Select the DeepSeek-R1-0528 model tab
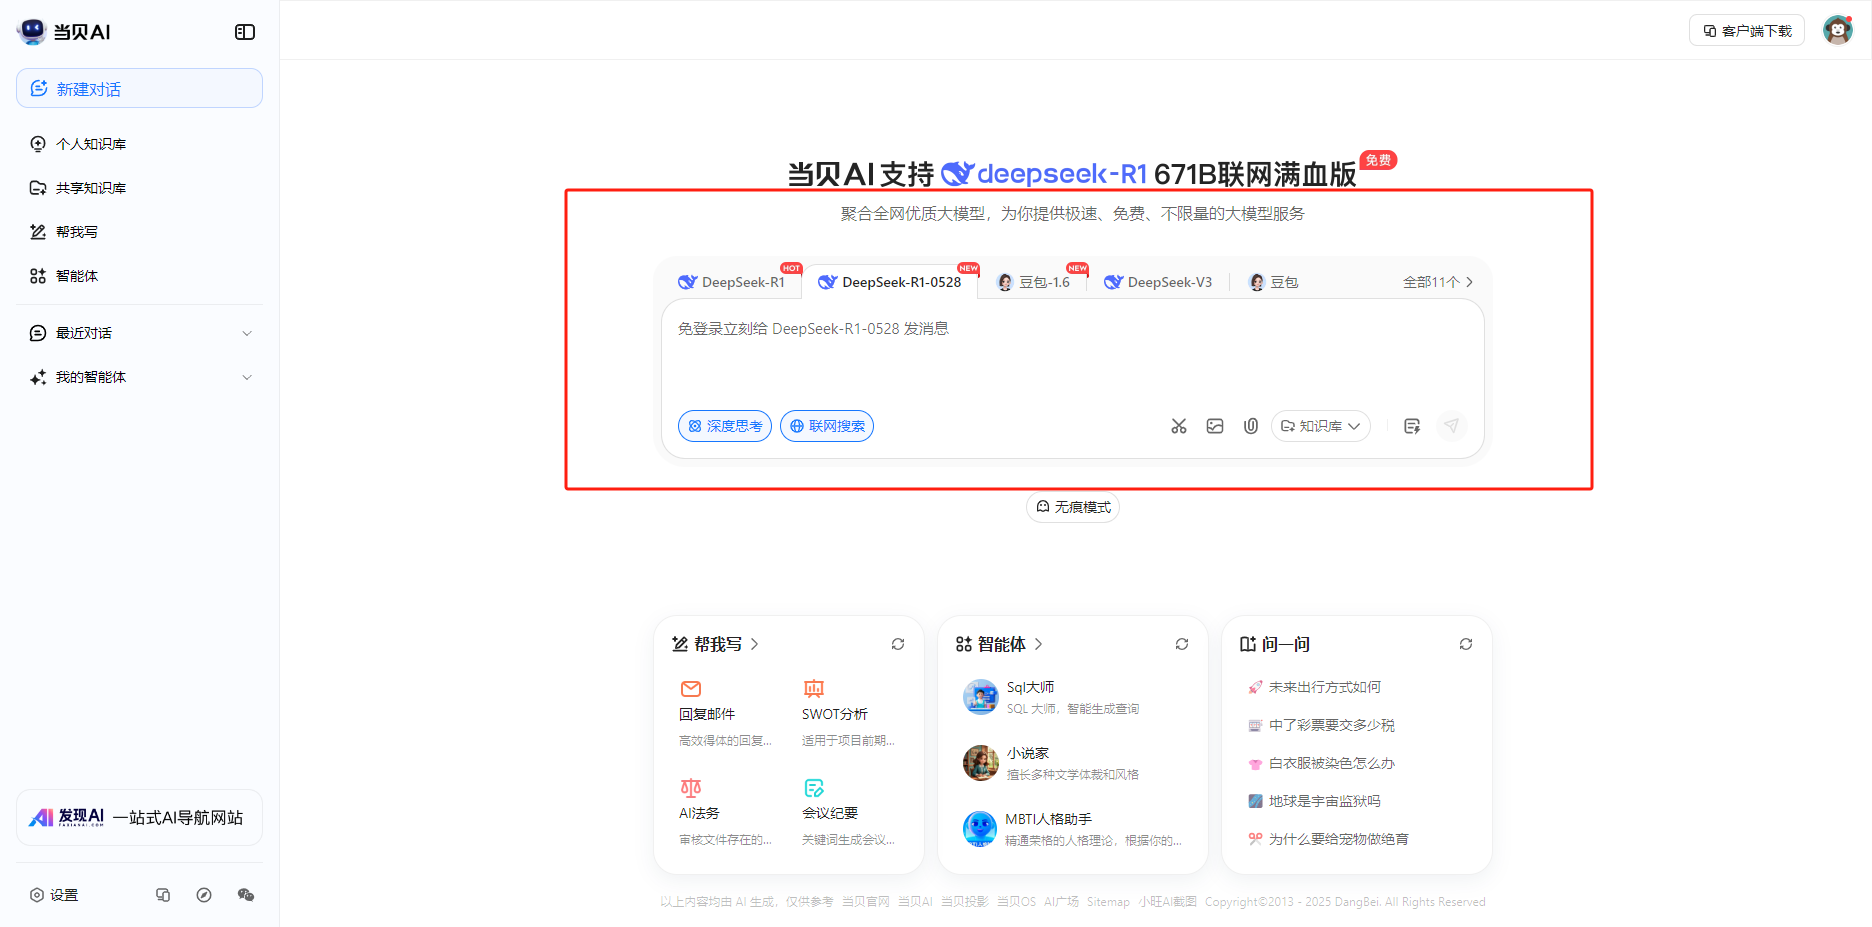 click(890, 282)
